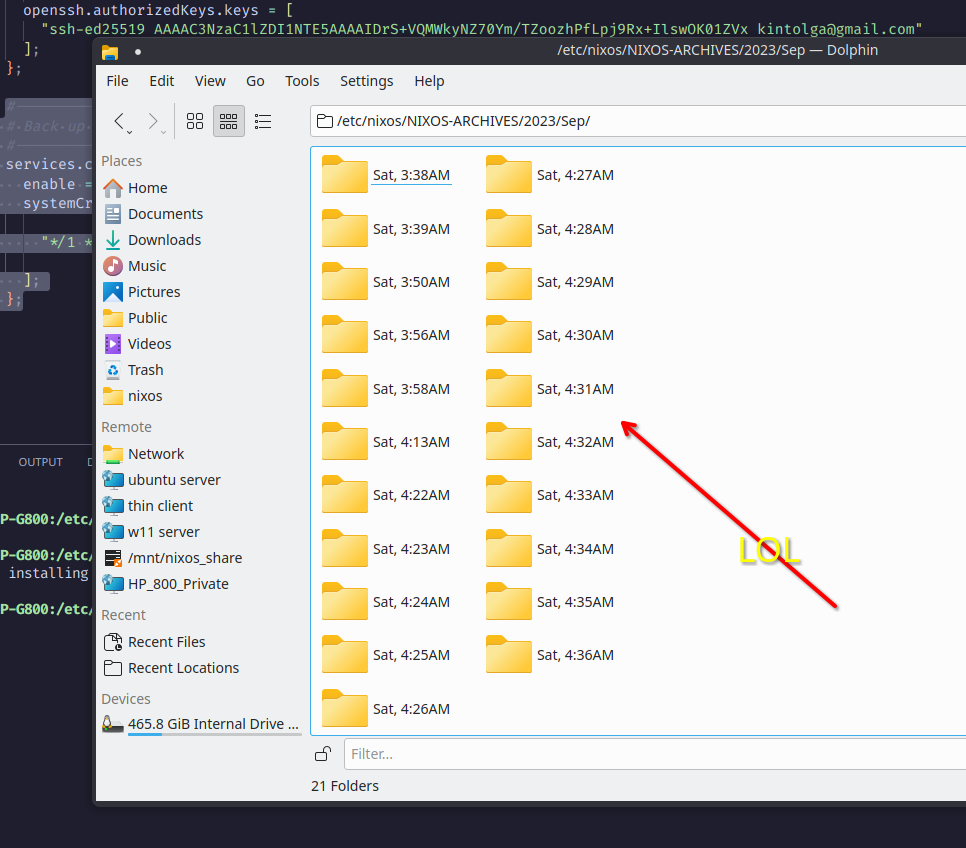Open Public folder in Places
This screenshot has width=966, height=848.
tap(200, 318)
